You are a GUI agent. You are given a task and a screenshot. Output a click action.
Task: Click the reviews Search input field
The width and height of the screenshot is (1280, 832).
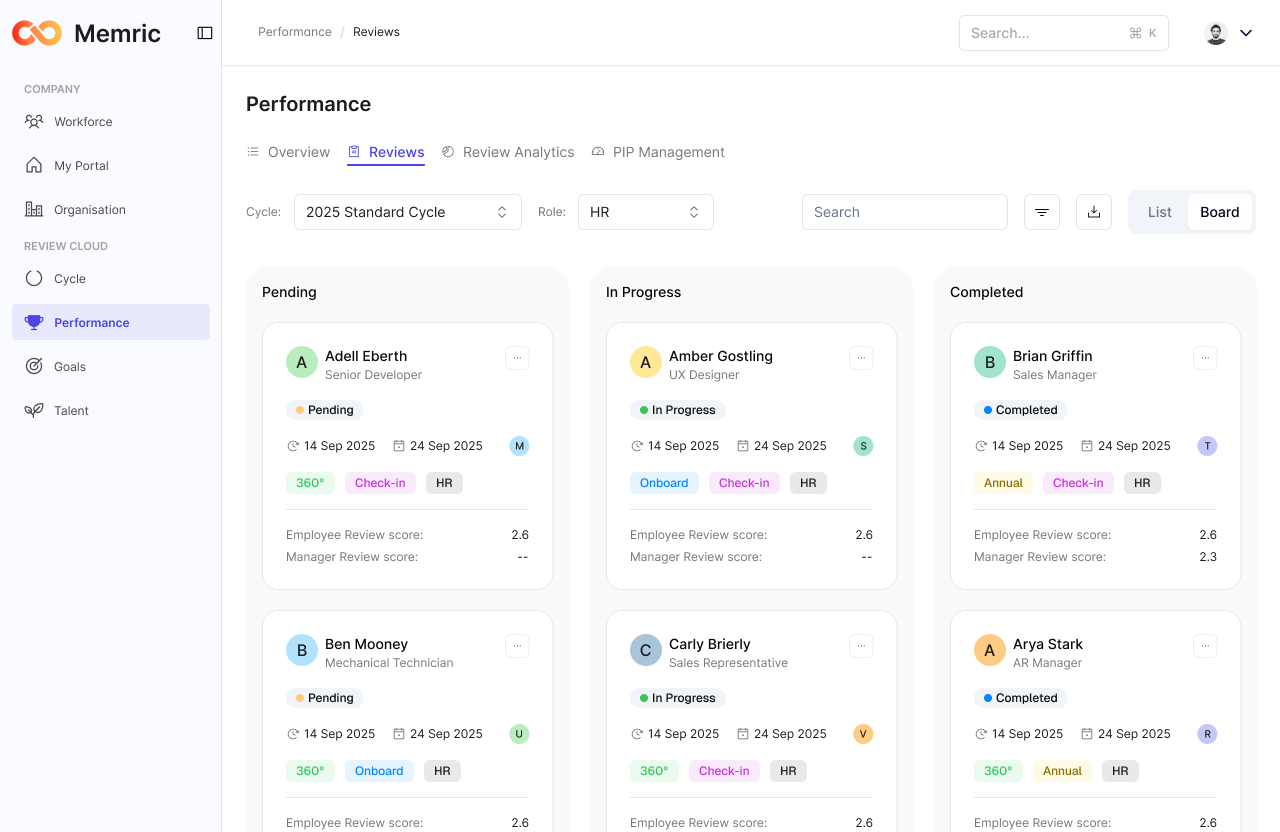pyautogui.click(x=905, y=212)
